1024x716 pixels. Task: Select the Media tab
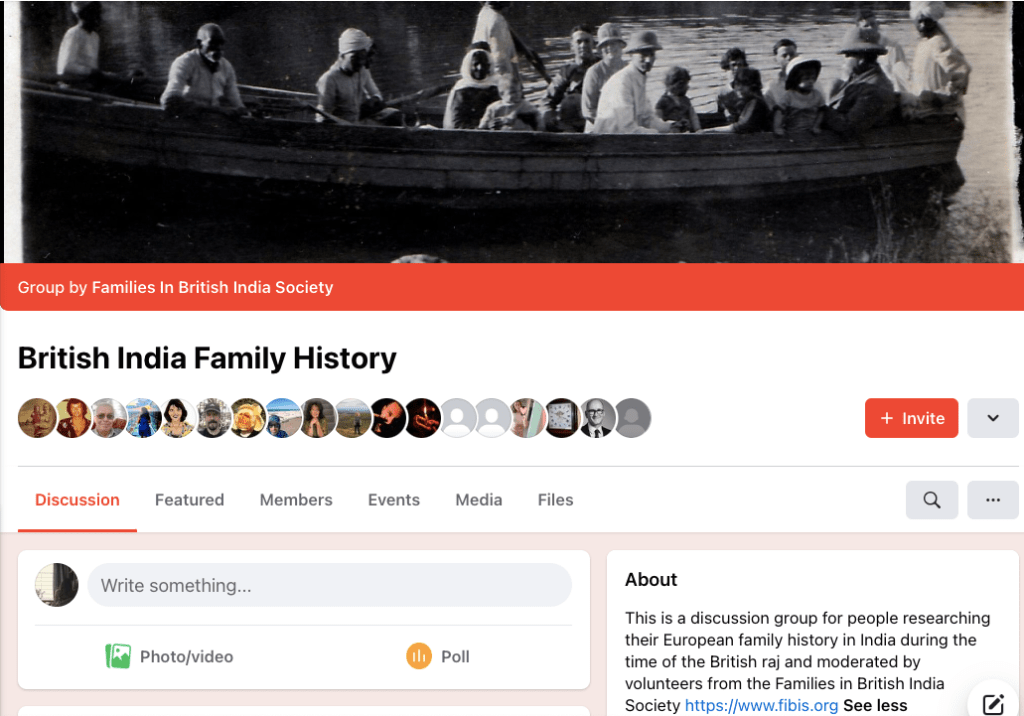[x=479, y=500]
